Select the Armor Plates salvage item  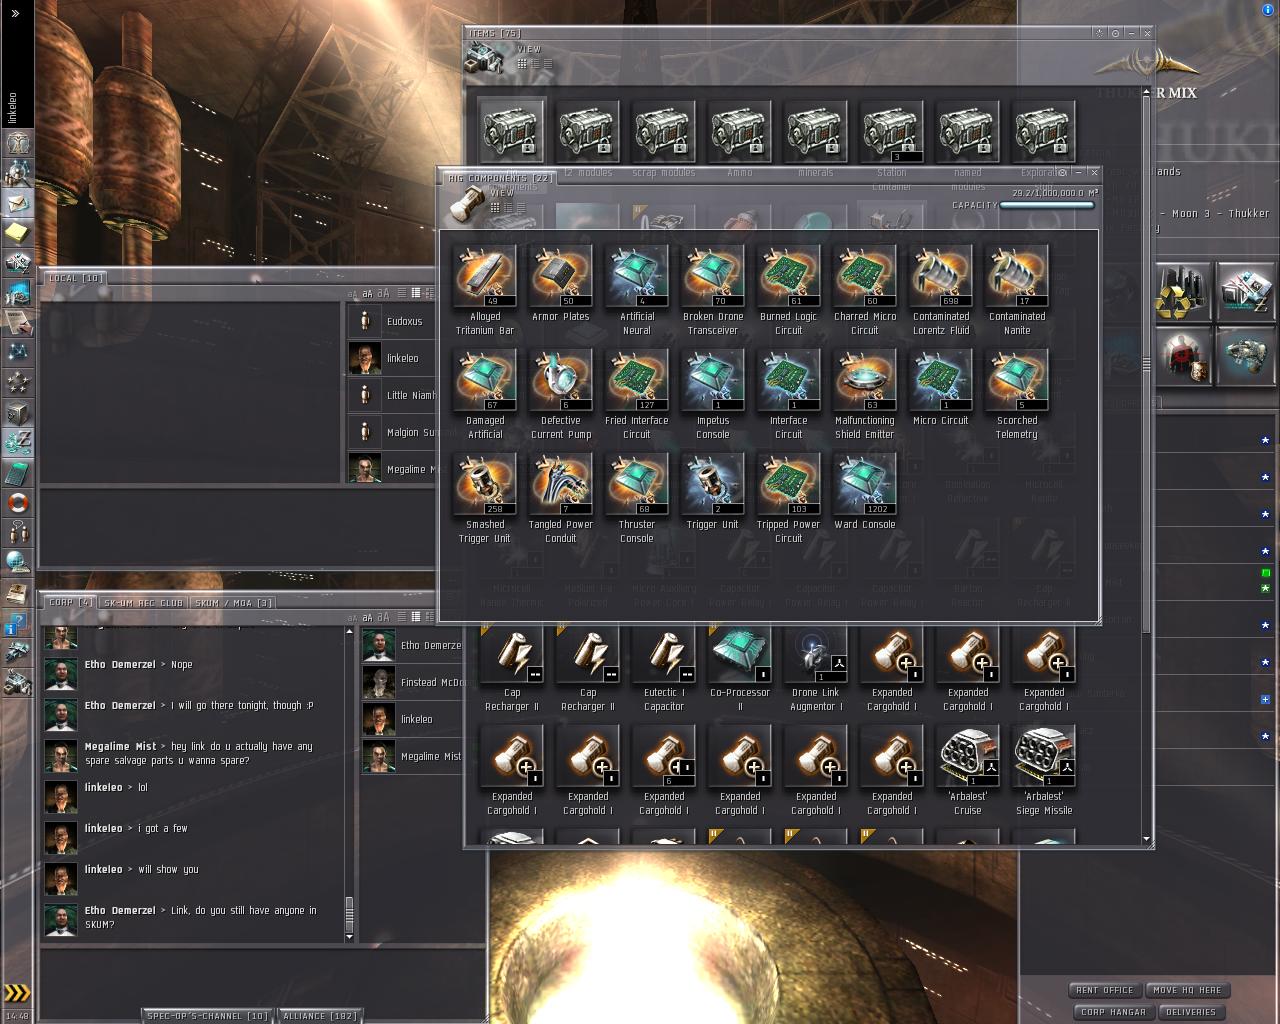click(561, 283)
